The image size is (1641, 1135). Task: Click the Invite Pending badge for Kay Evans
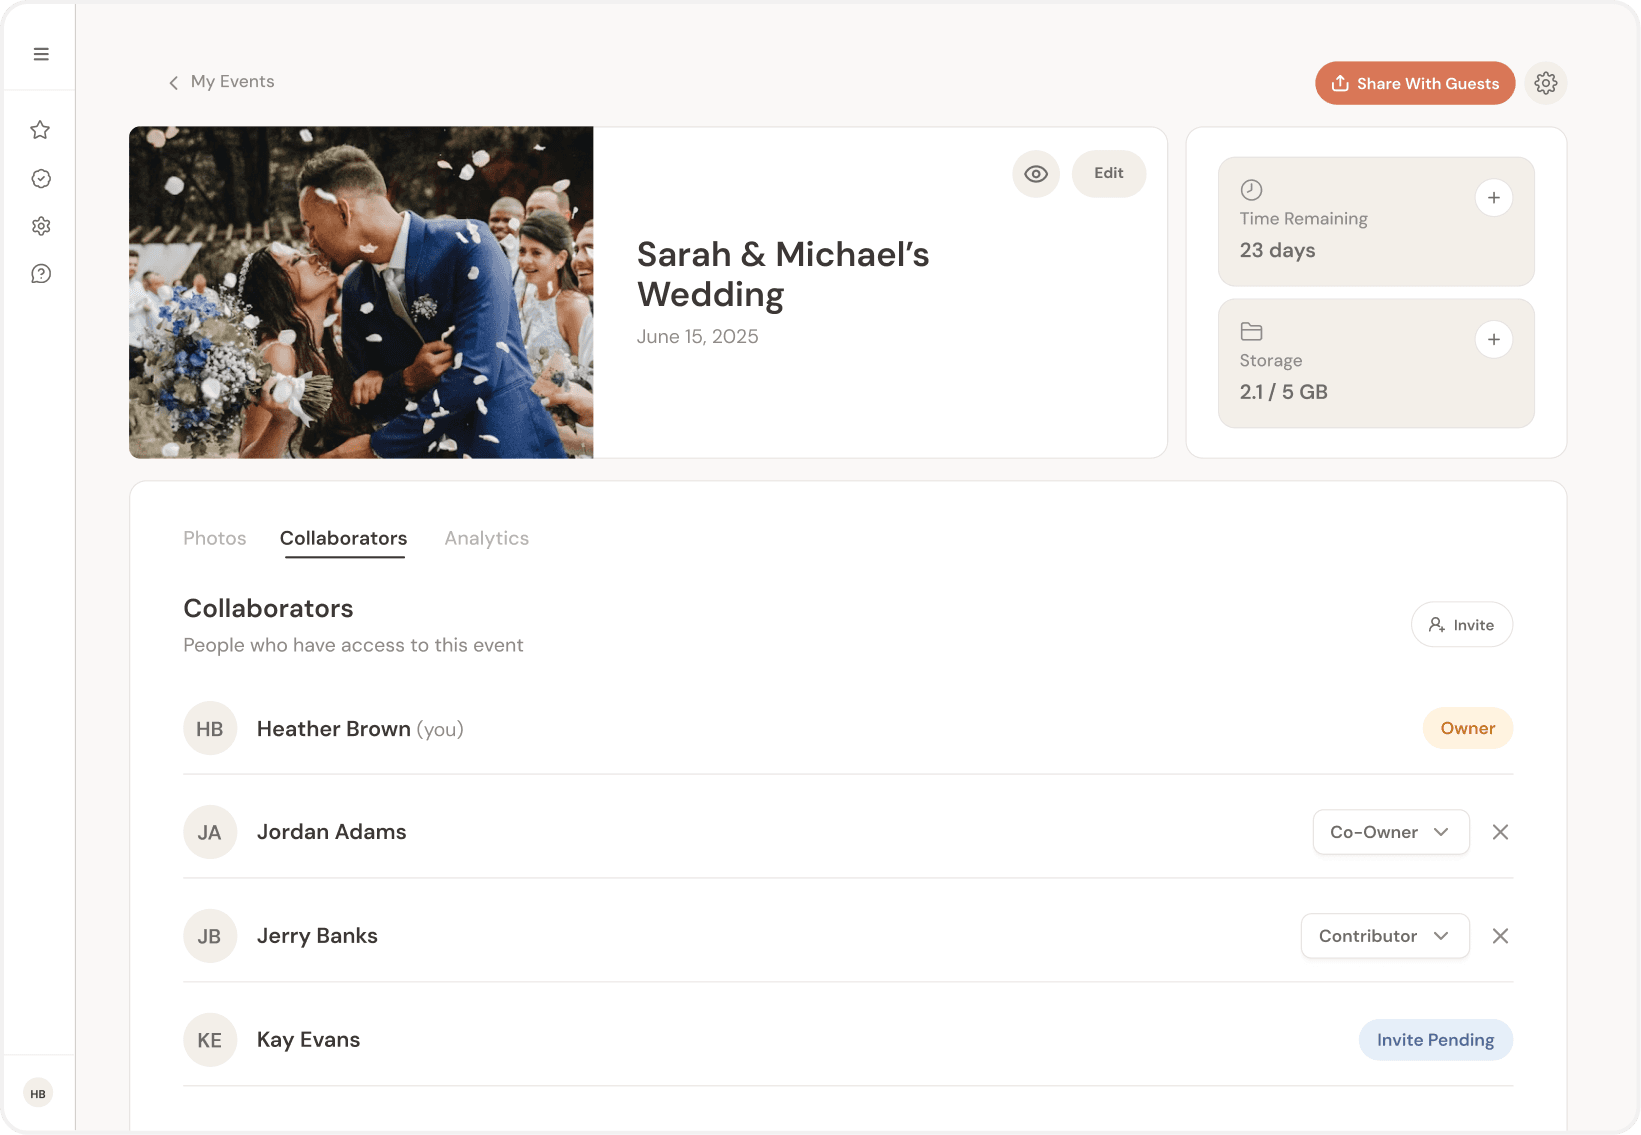coord(1436,1040)
